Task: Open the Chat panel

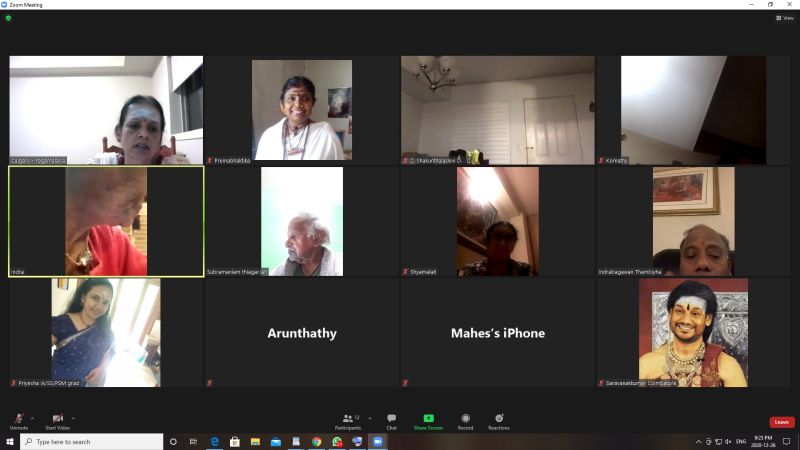Action: click(391, 419)
